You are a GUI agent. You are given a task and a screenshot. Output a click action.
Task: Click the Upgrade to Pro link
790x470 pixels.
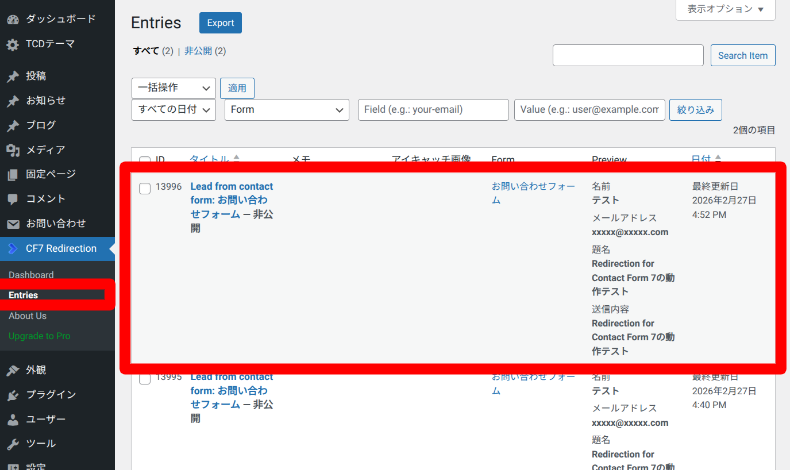pos(39,336)
